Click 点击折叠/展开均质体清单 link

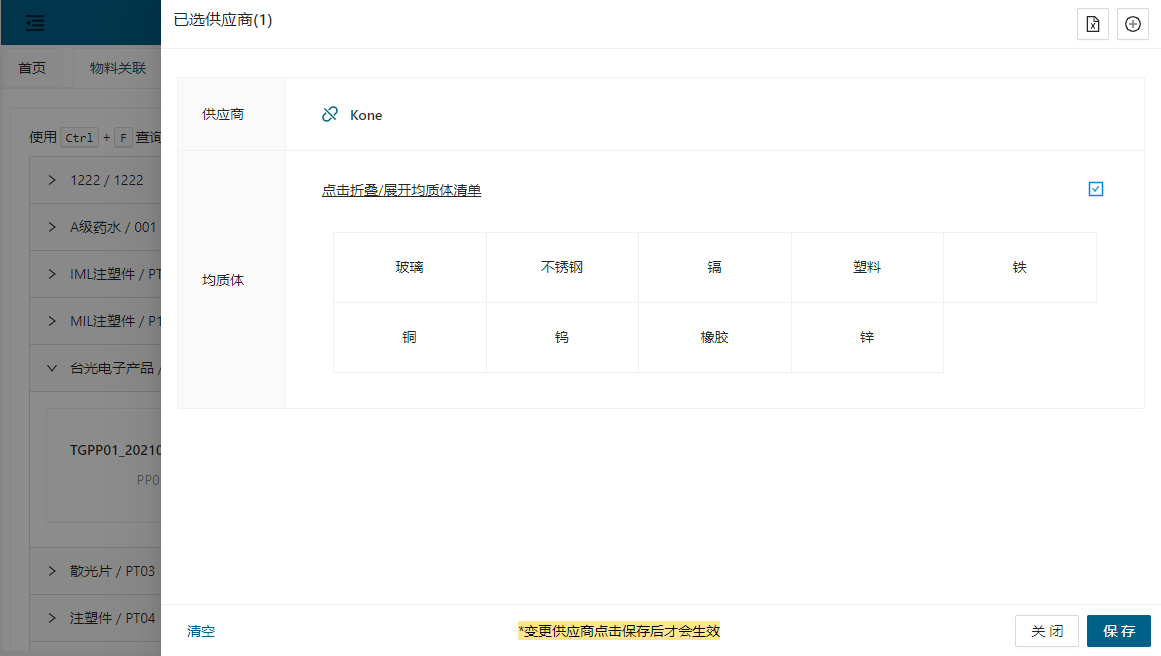(401, 190)
